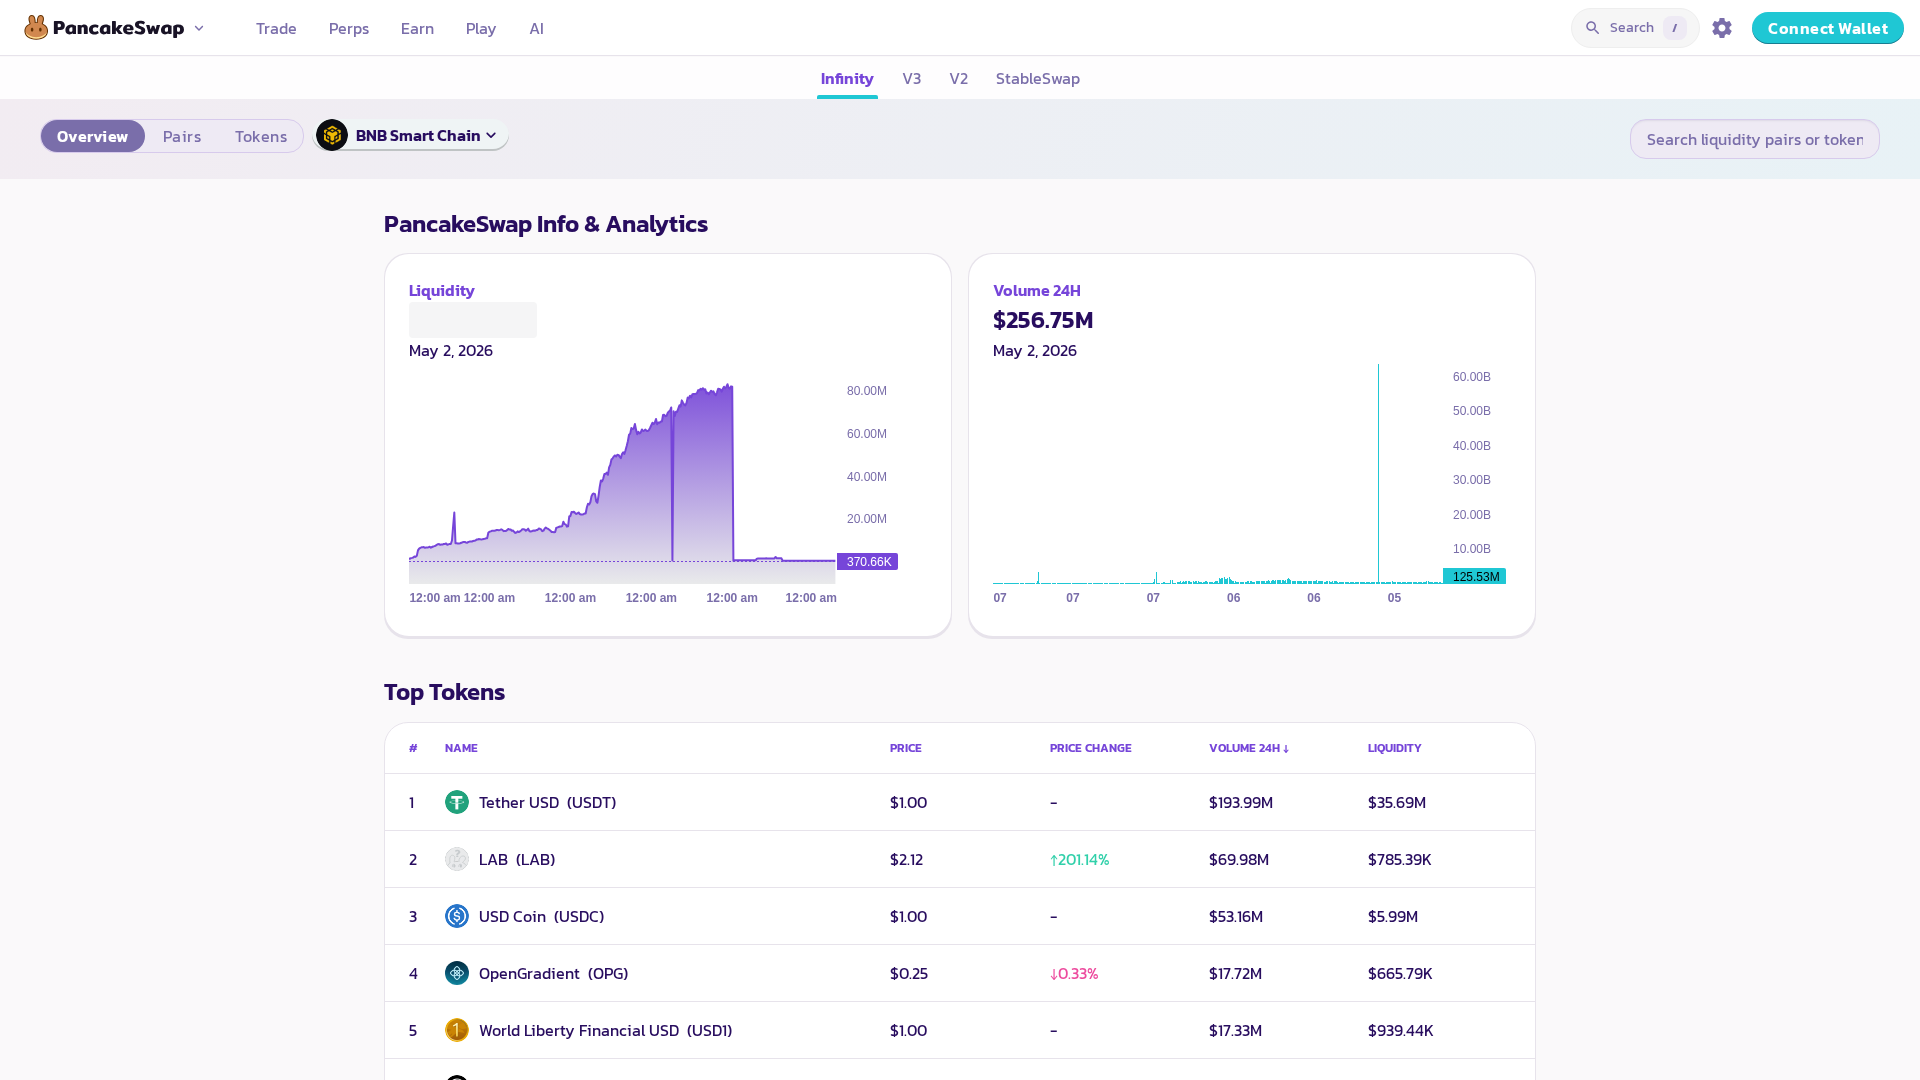Screen dimensions: 1920x1080
Task: Focus the Search liquidity pairs or tokens field
Action: coord(1755,139)
